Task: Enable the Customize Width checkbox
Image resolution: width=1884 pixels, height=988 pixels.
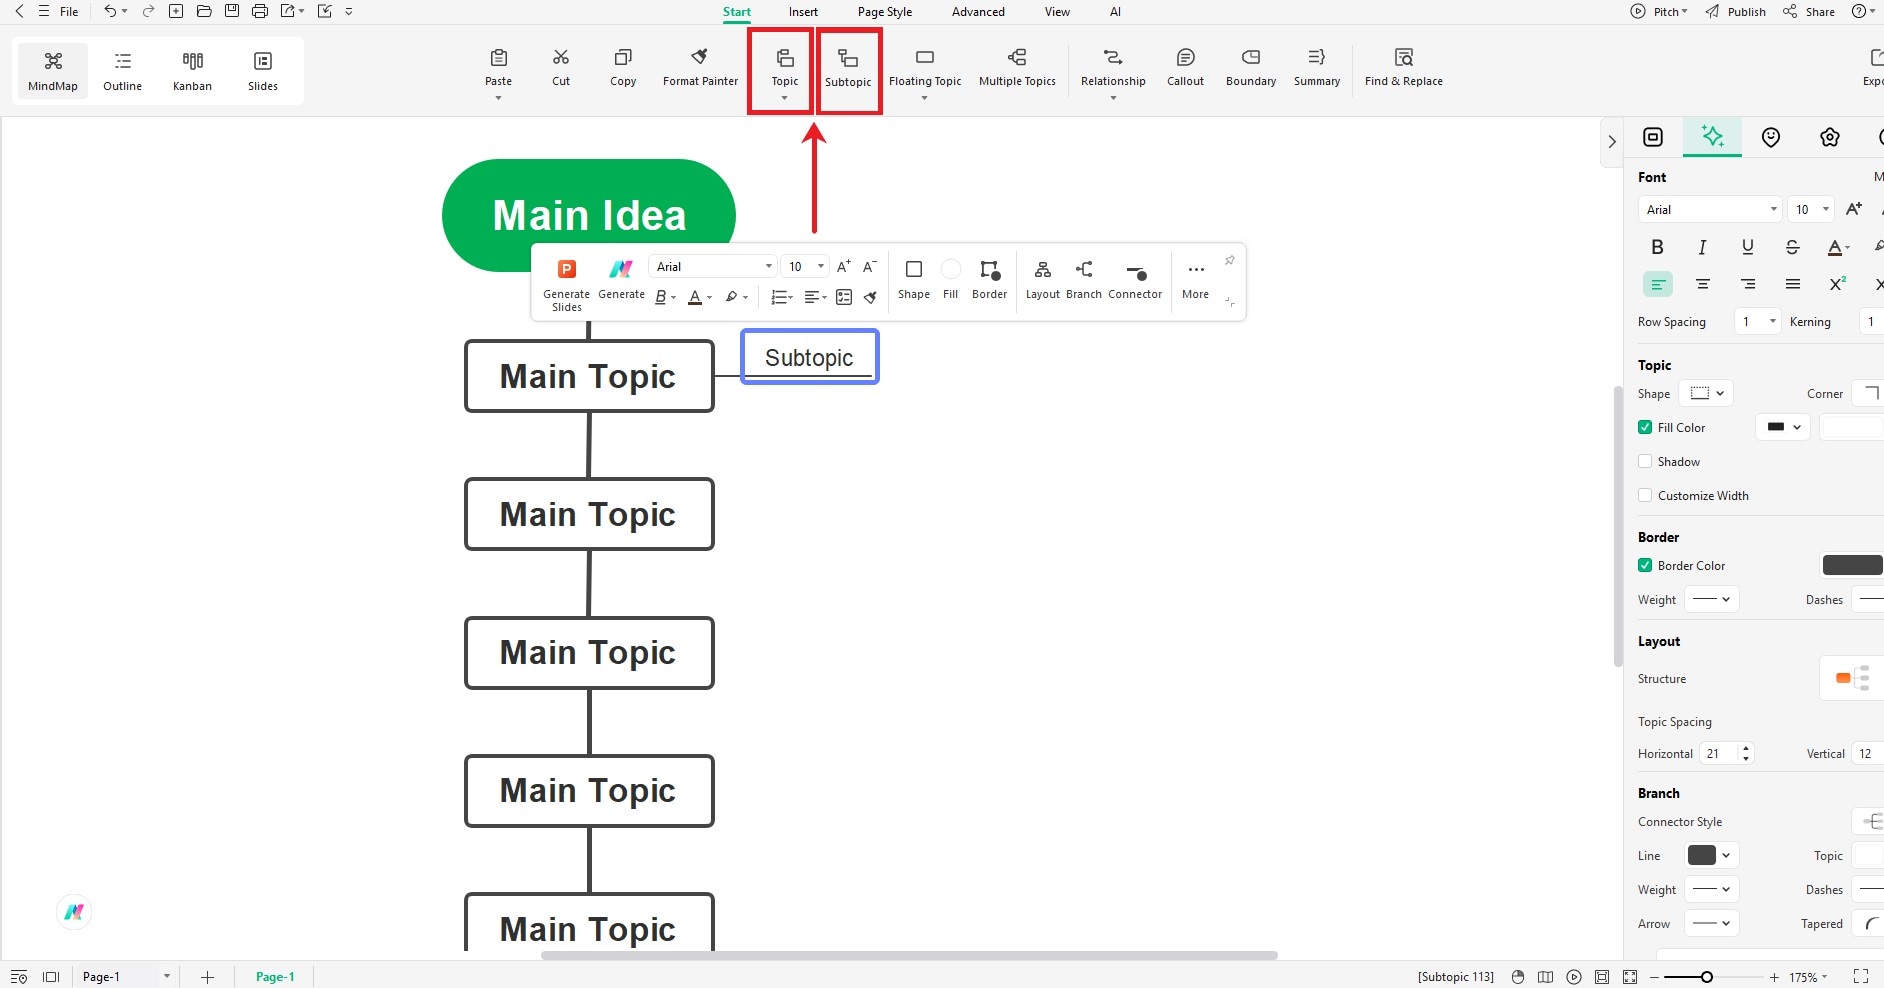Action: click(1645, 495)
